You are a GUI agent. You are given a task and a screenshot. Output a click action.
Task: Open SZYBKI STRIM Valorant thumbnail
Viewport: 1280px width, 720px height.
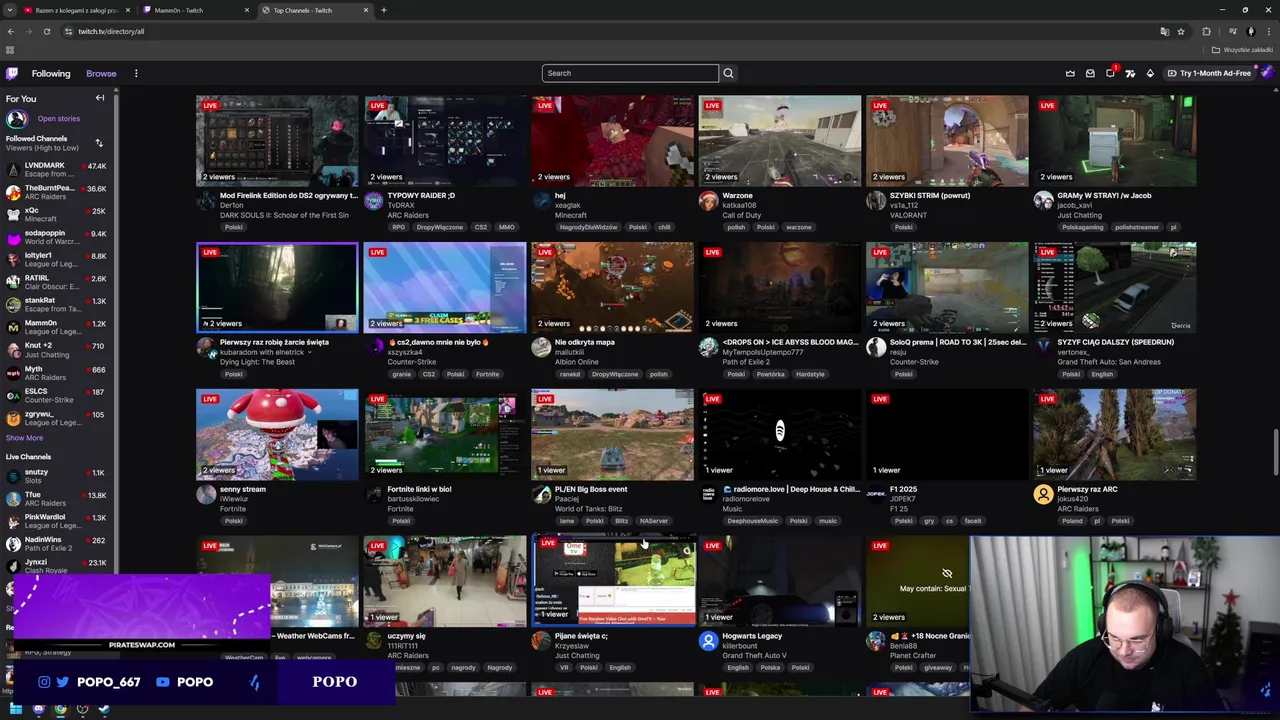coord(947,141)
